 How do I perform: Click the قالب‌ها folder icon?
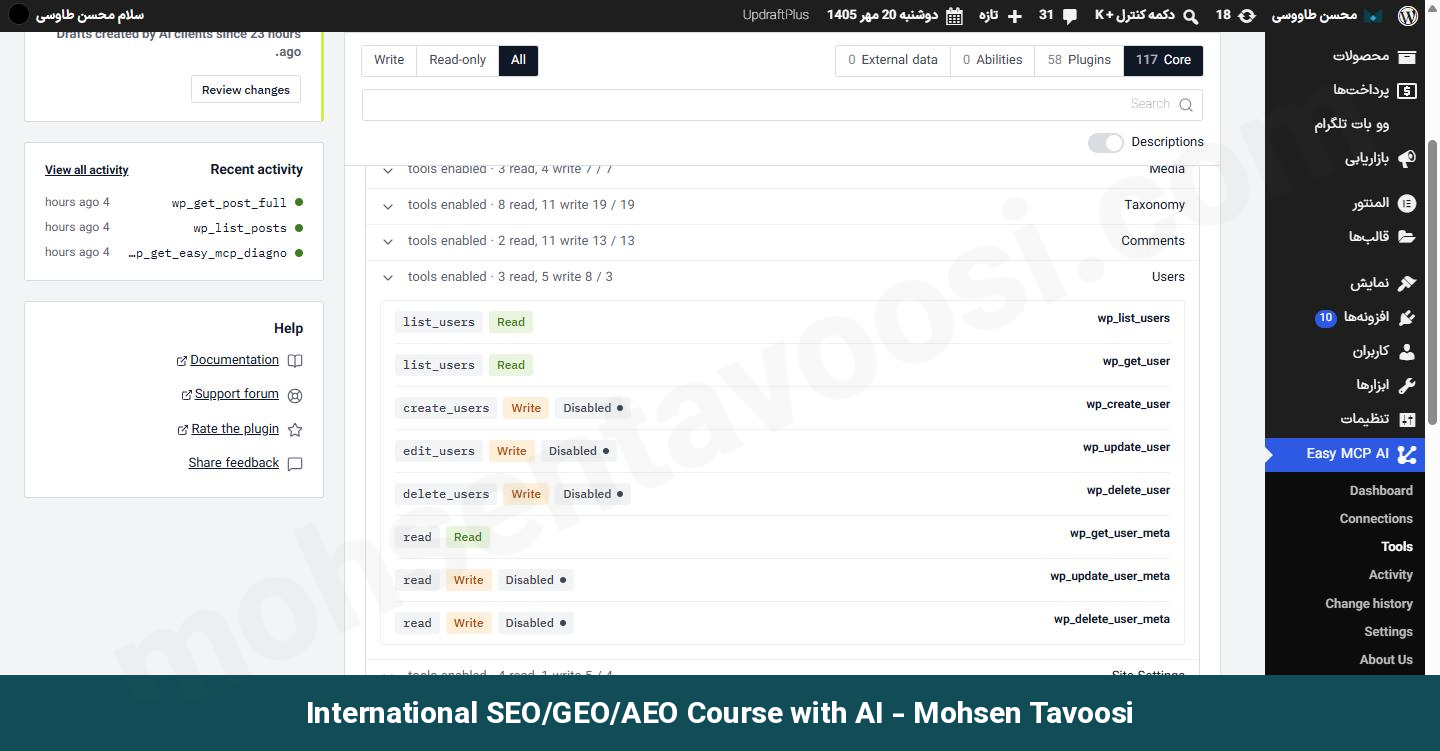coord(1407,237)
